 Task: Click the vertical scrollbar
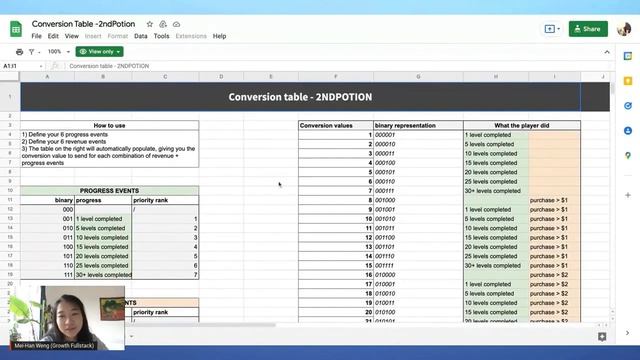pos(612,90)
